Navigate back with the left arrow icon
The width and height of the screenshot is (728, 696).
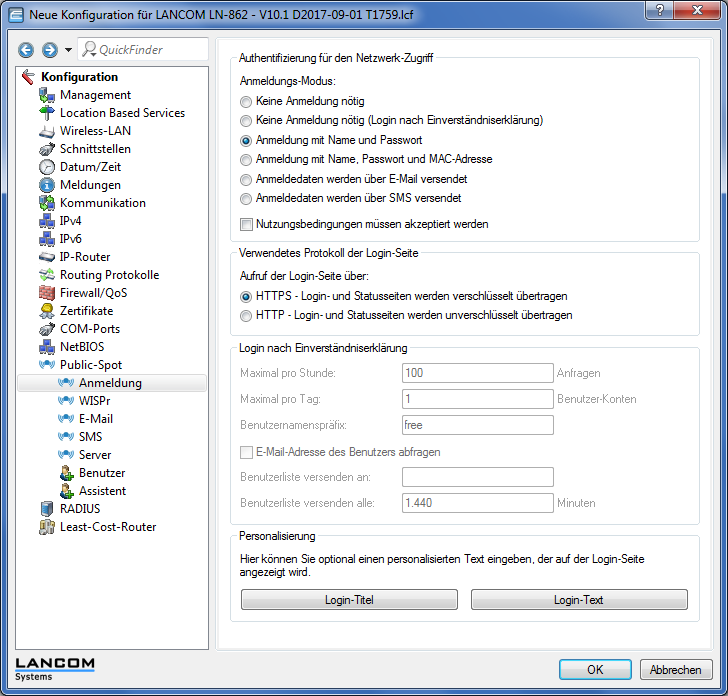tap(26, 50)
